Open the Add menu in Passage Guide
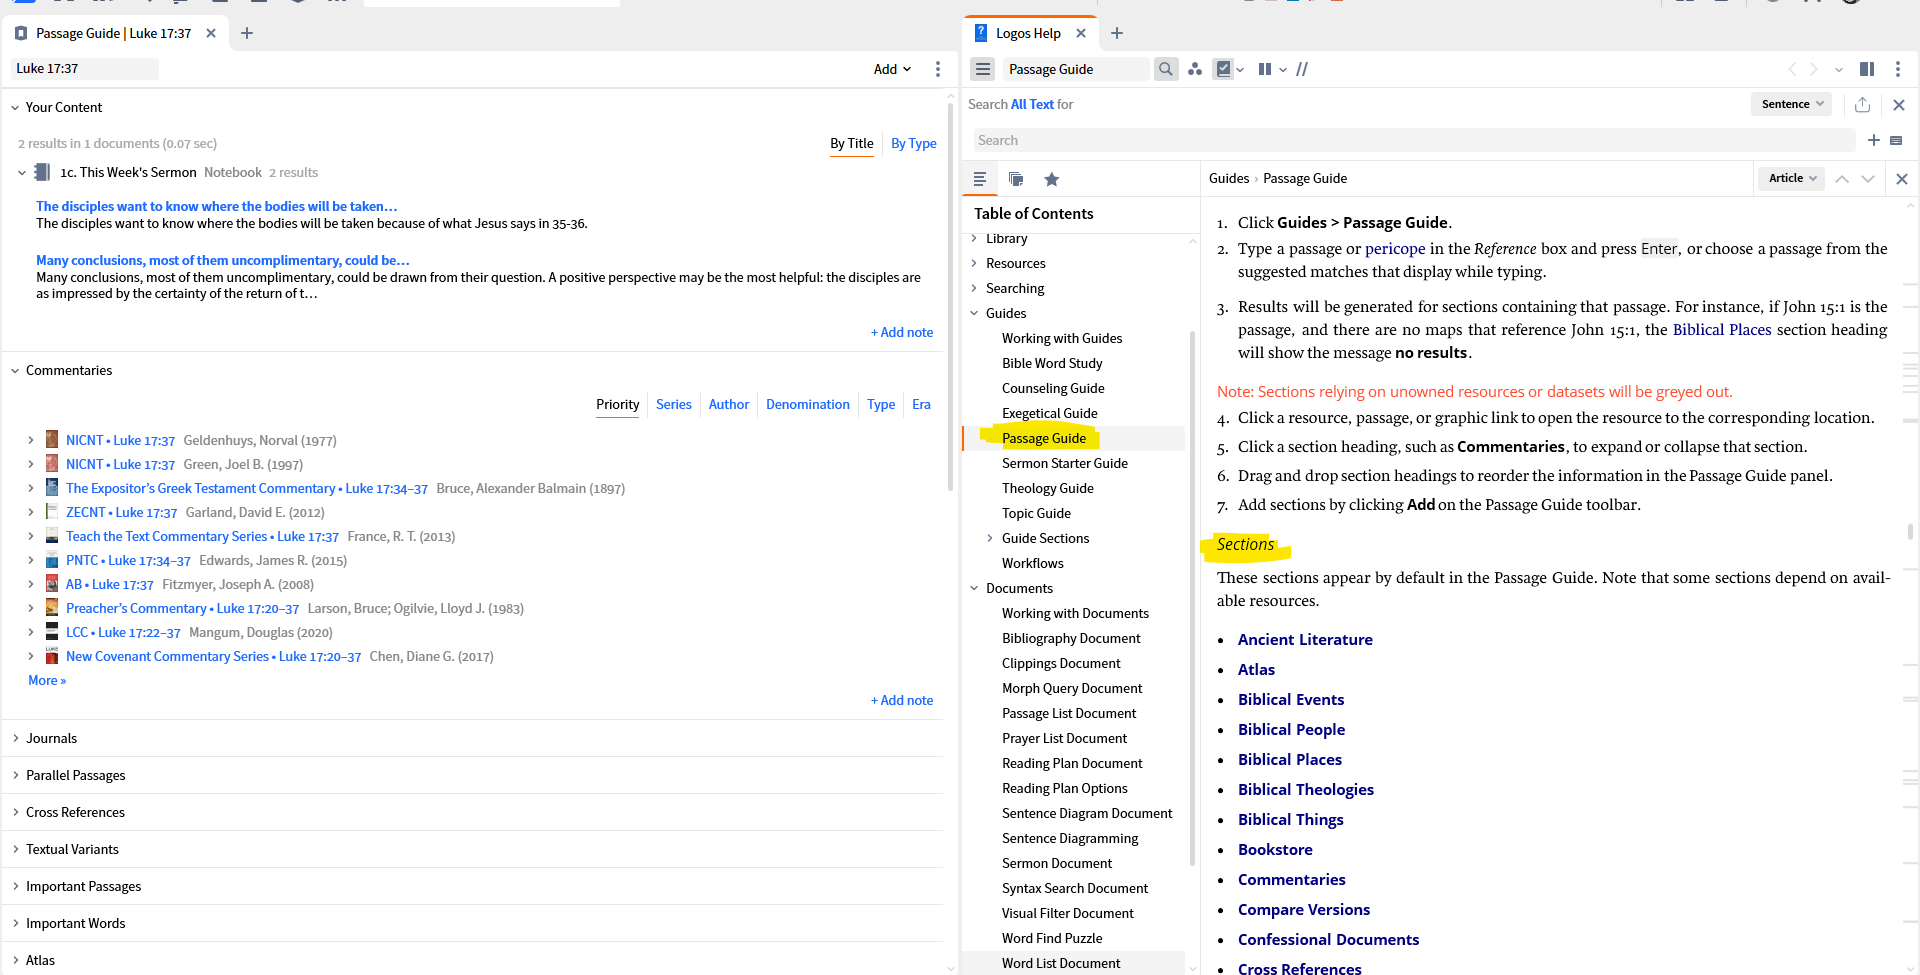Viewport: 1920px width, 975px height. (892, 69)
